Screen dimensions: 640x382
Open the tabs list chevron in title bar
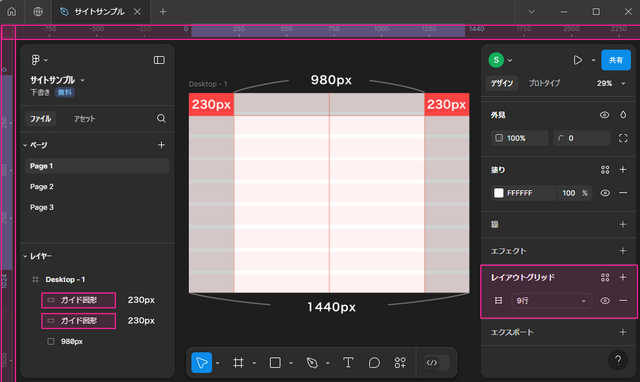pos(531,11)
